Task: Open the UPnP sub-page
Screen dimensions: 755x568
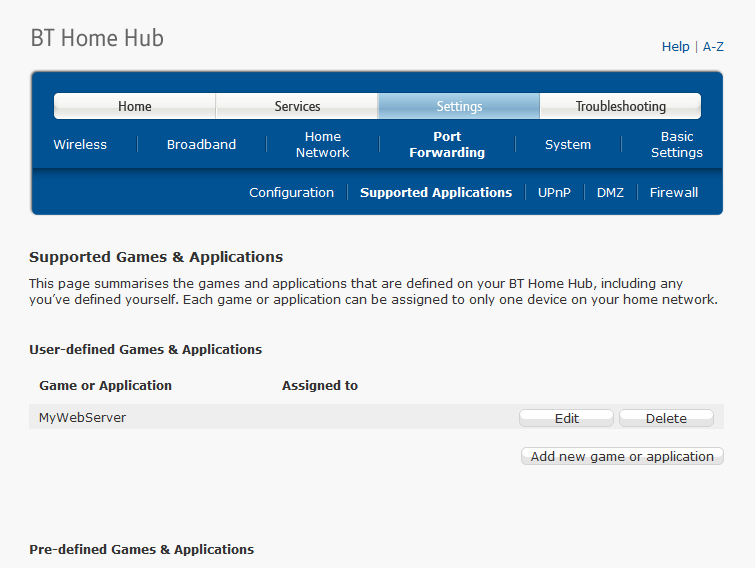Action: tap(554, 192)
